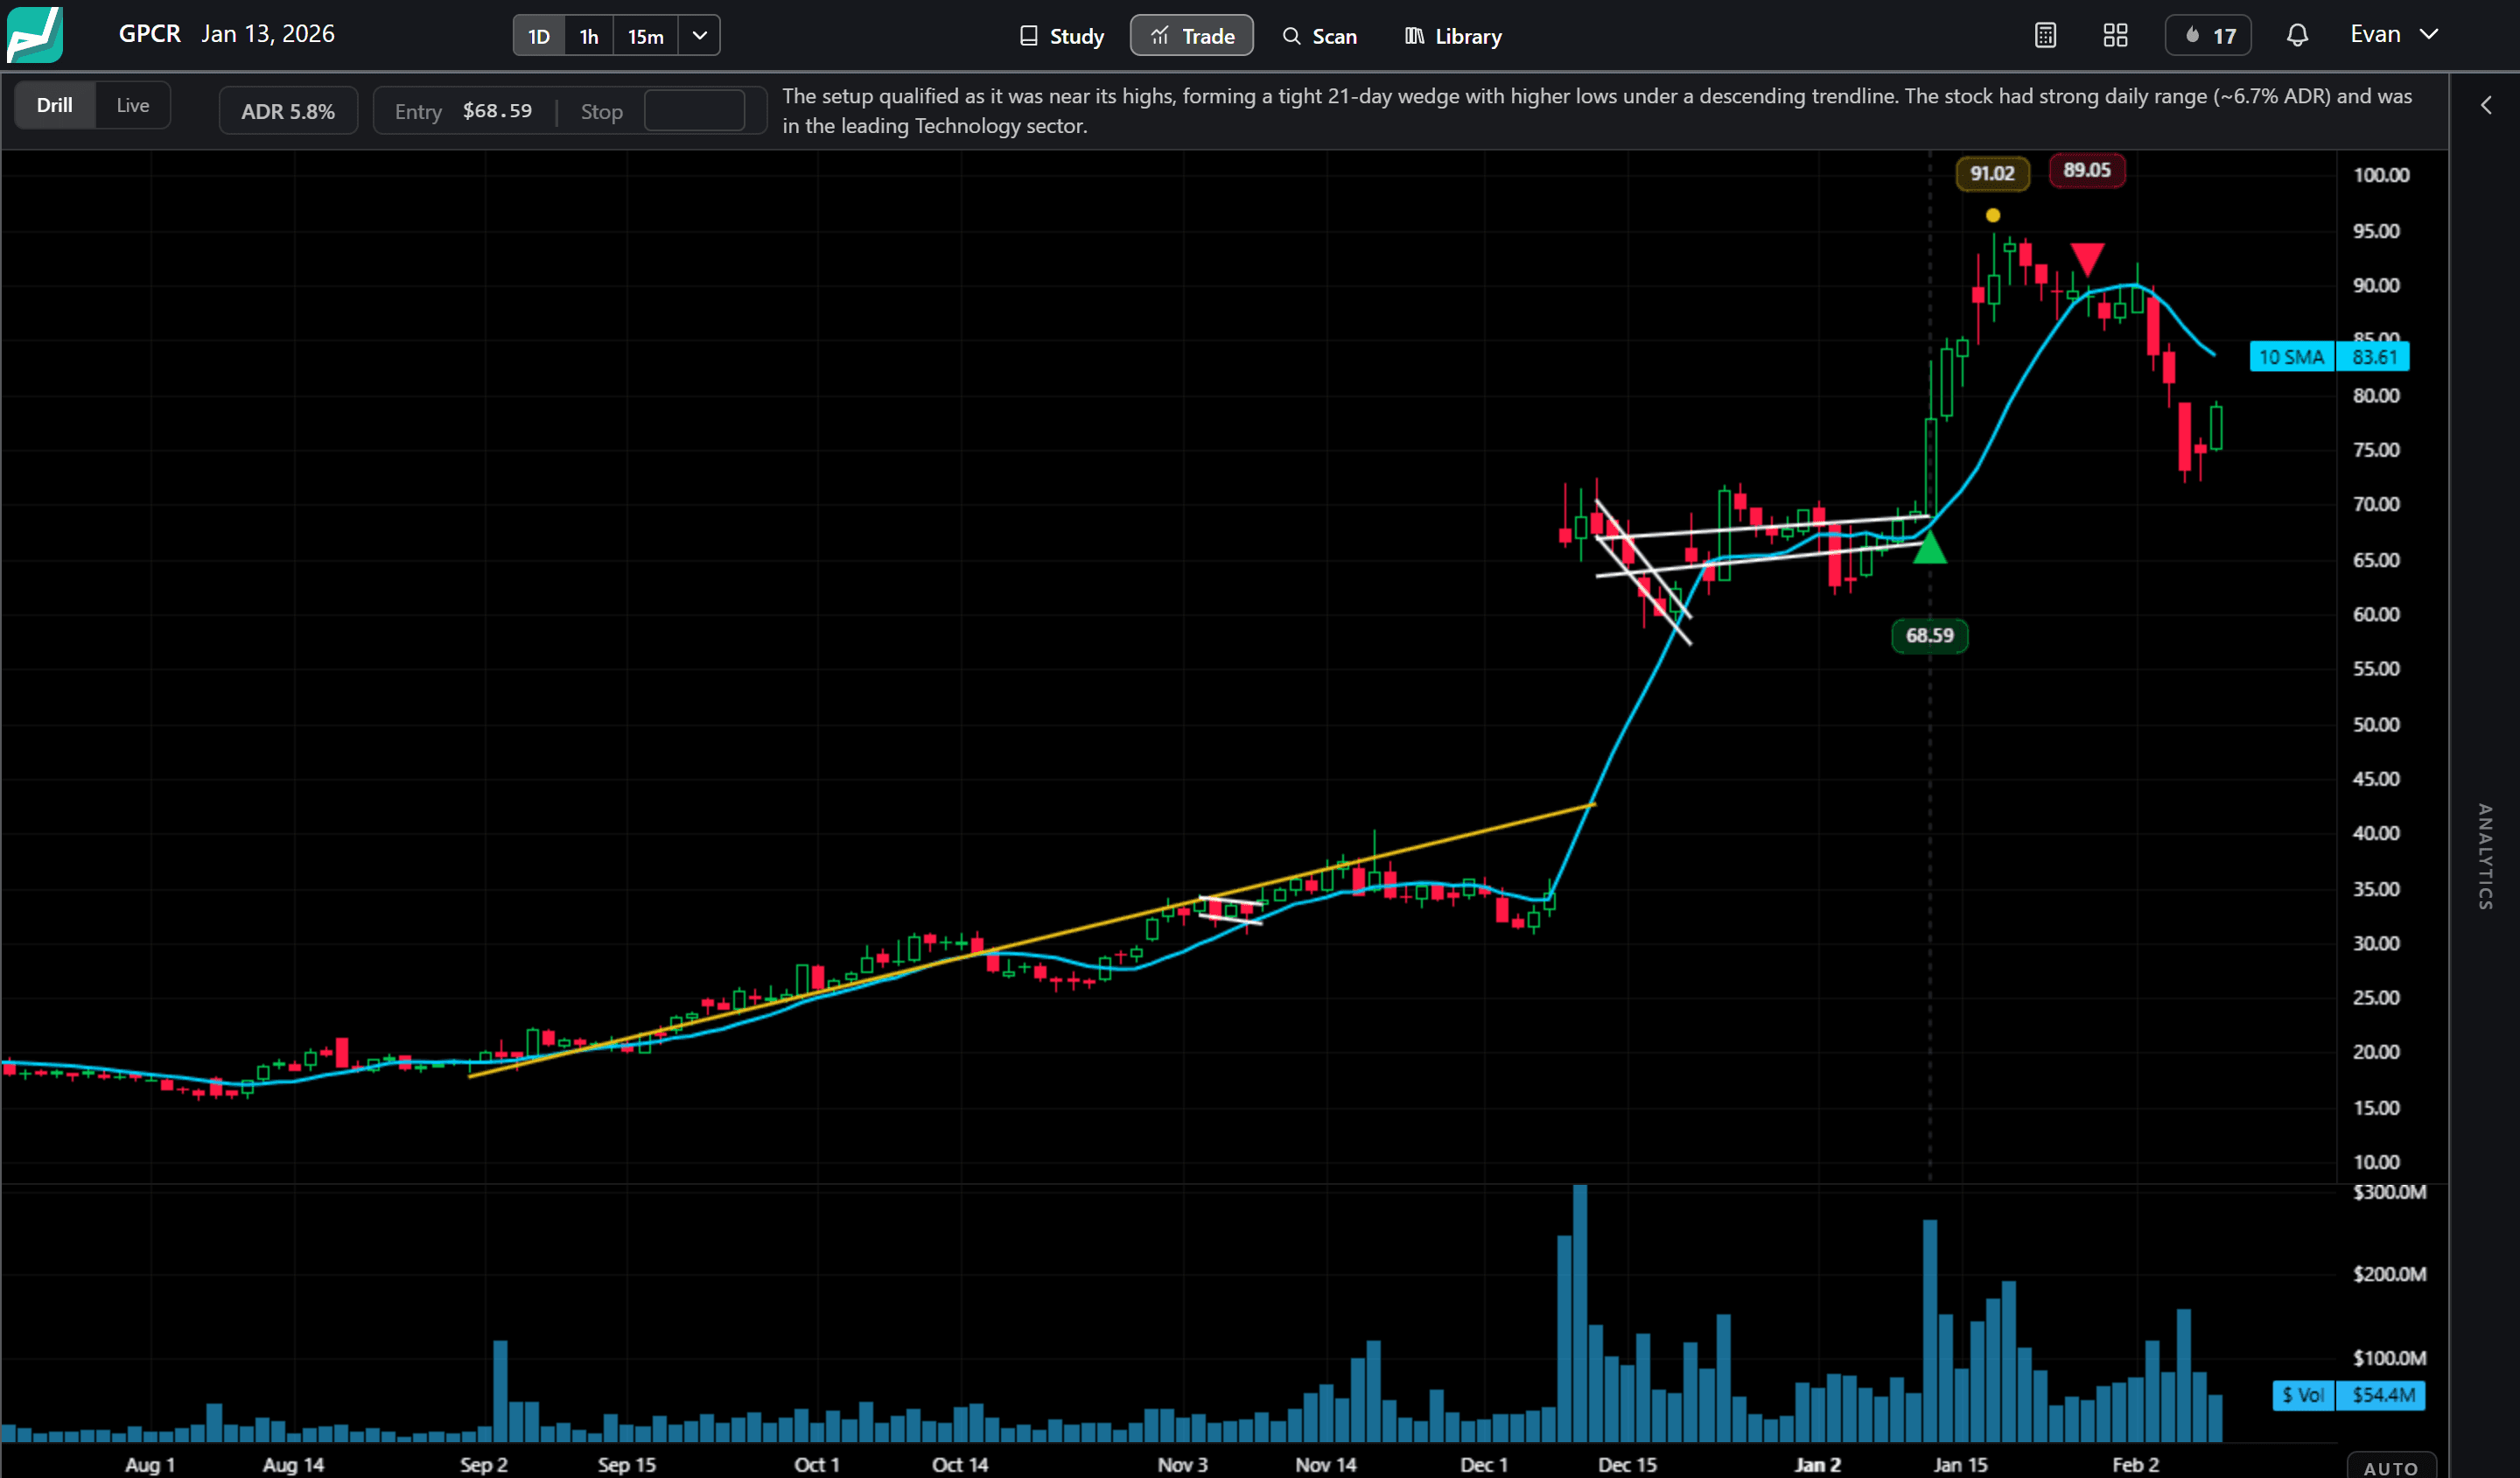Viewport: 2520px width, 1478px height.
Task: Switch to Live mode
Action: [133, 105]
